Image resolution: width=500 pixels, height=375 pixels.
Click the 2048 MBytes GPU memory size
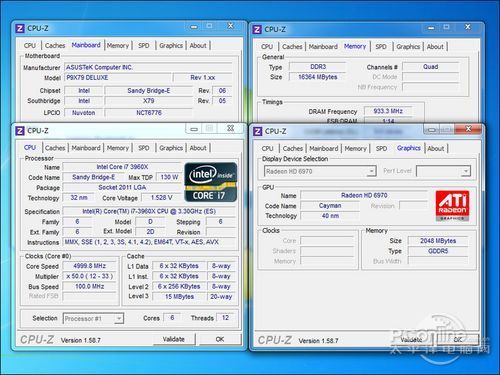tap(438, 241)
